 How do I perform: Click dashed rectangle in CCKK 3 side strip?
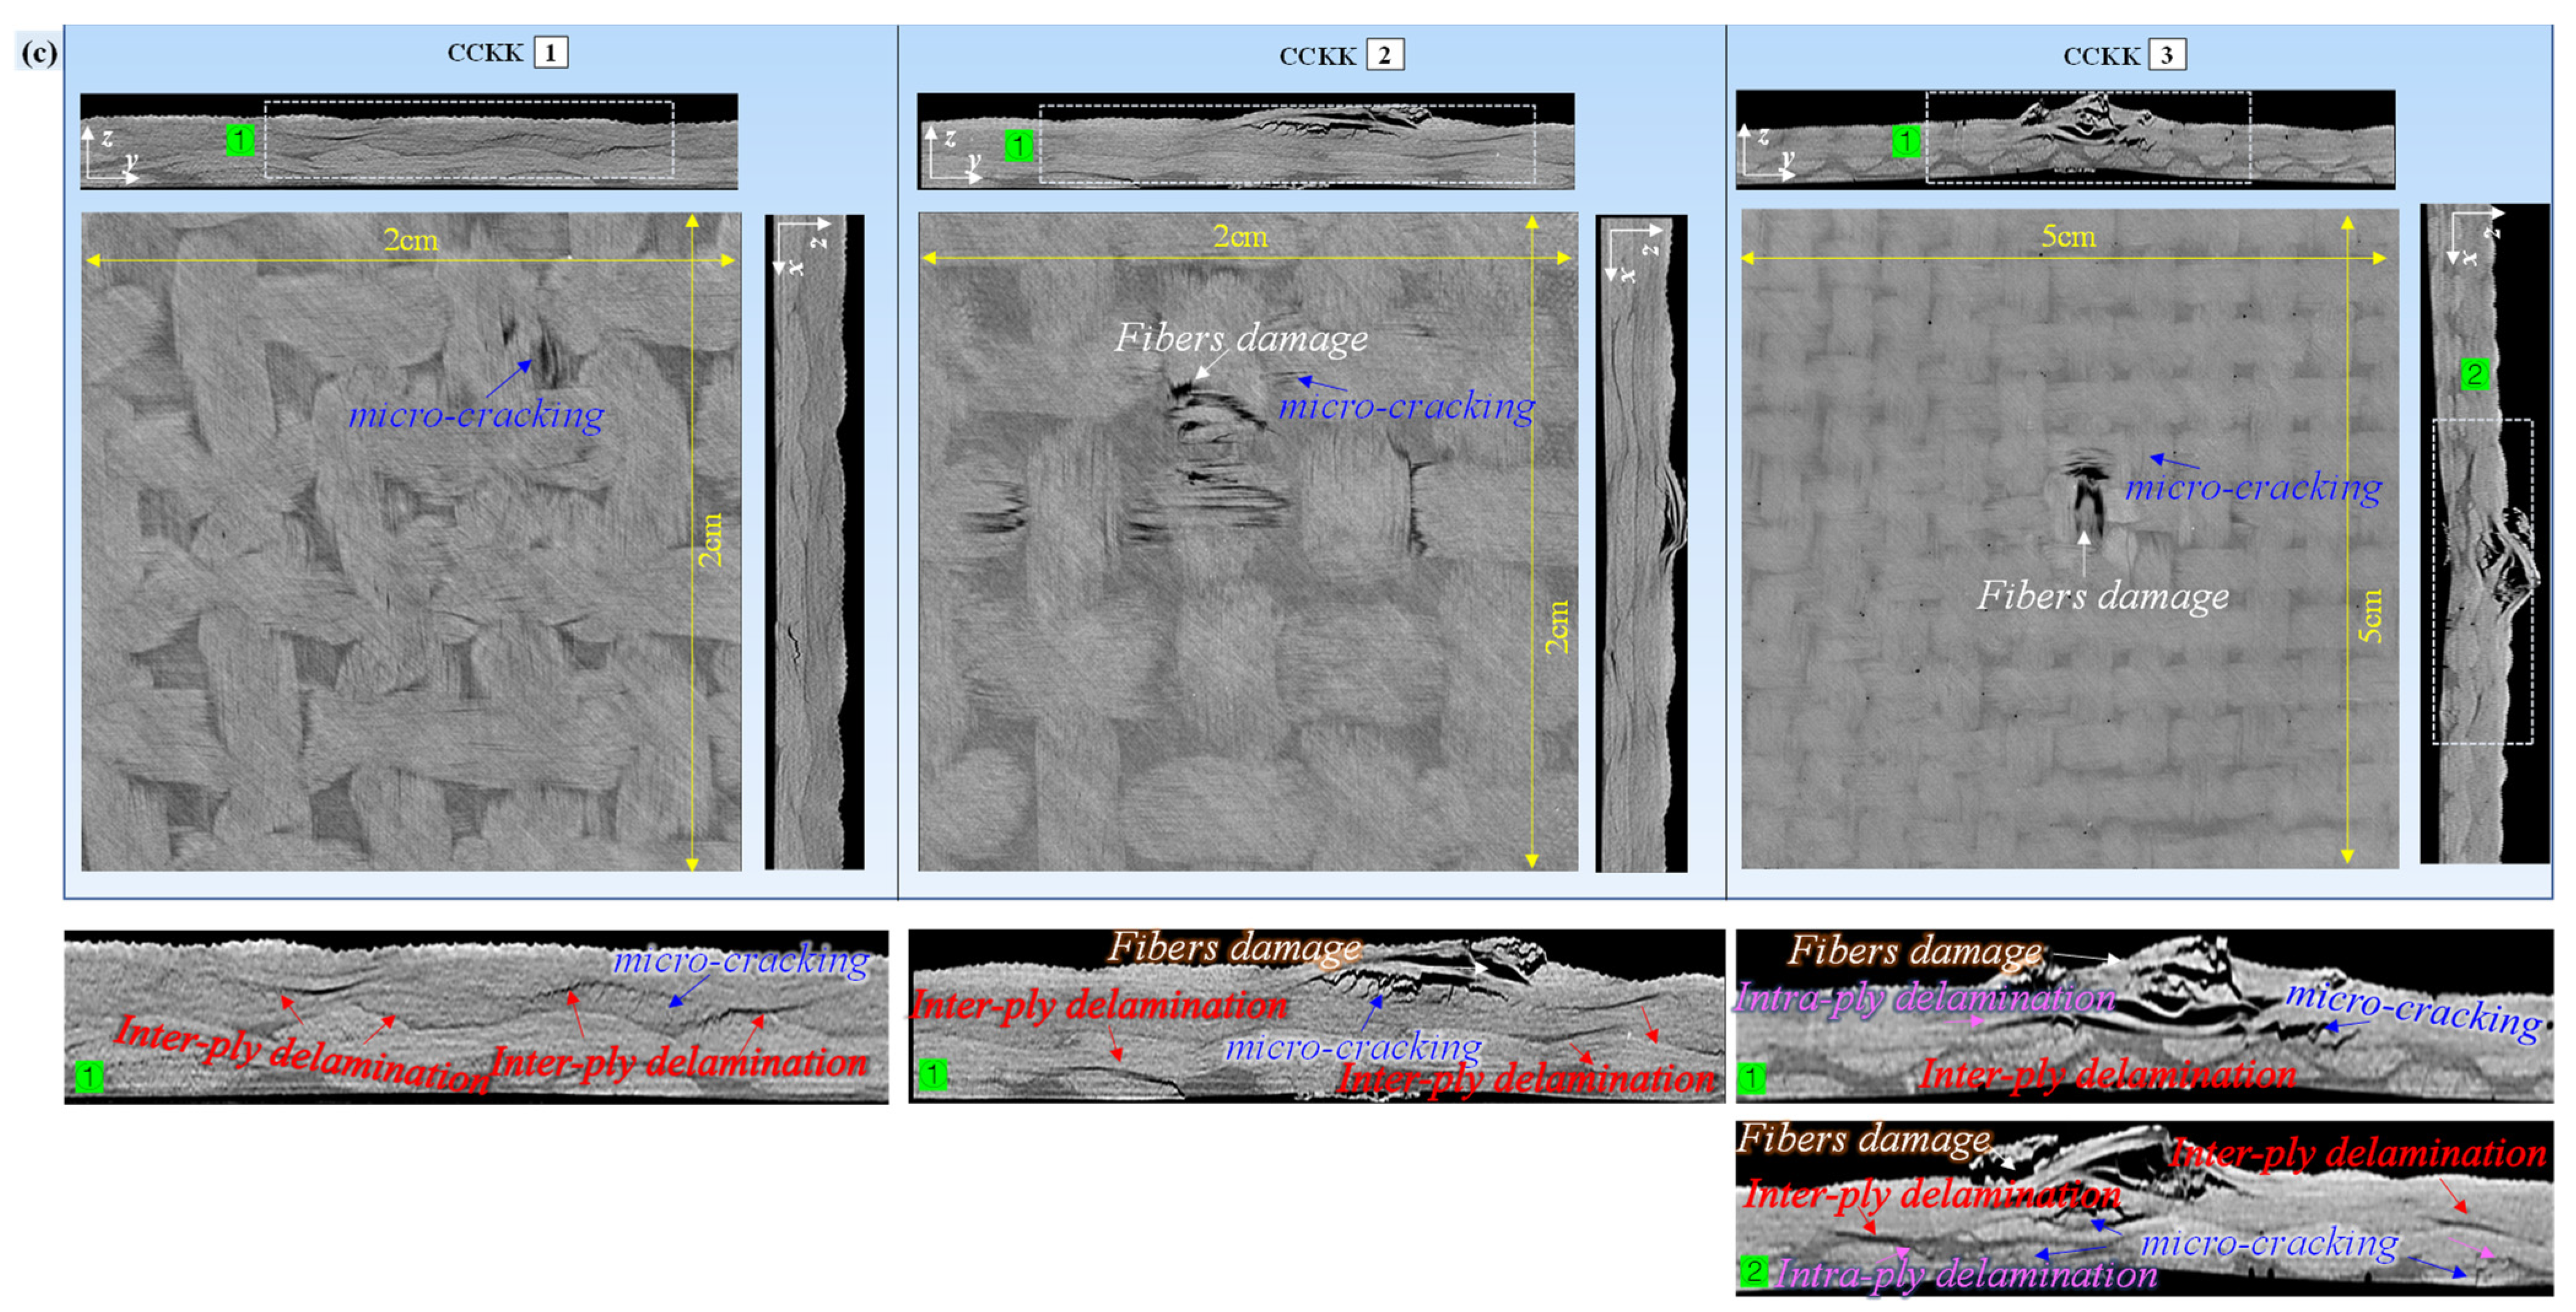point(2482,581)
